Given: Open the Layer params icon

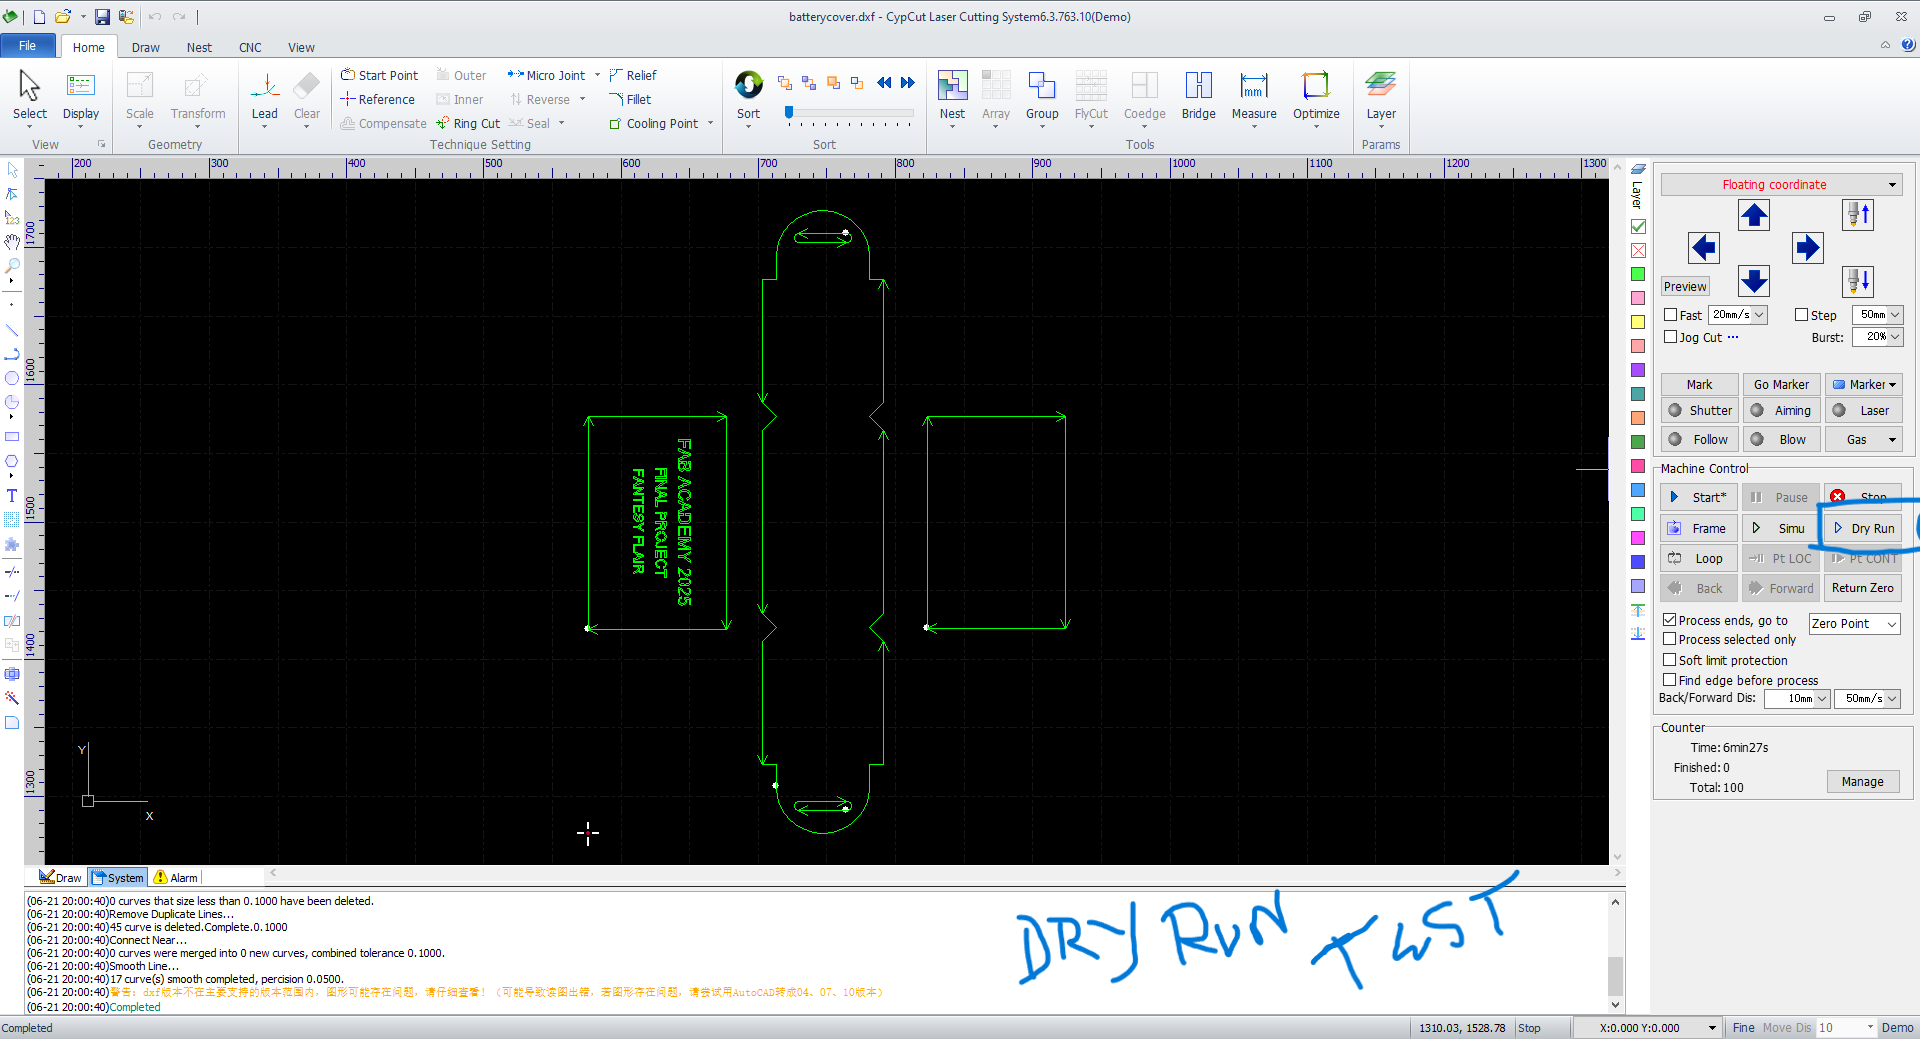Looking at the screenshot, I should click(1381, 95).
